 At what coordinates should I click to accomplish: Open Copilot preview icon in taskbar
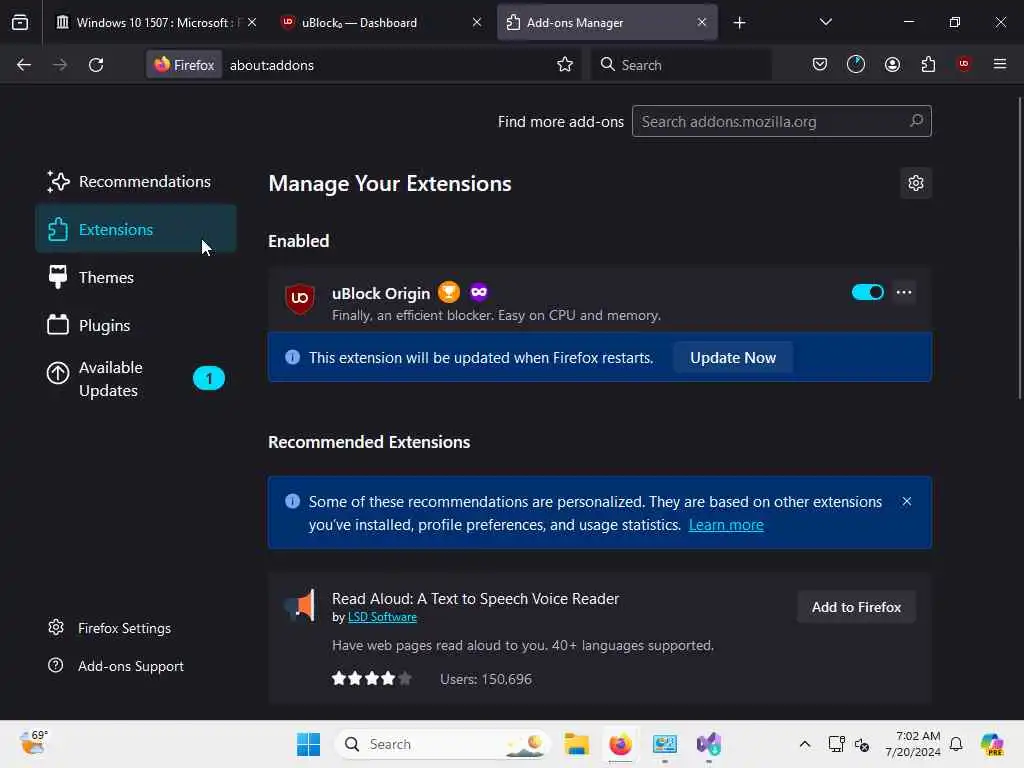[x=992, y=744]
